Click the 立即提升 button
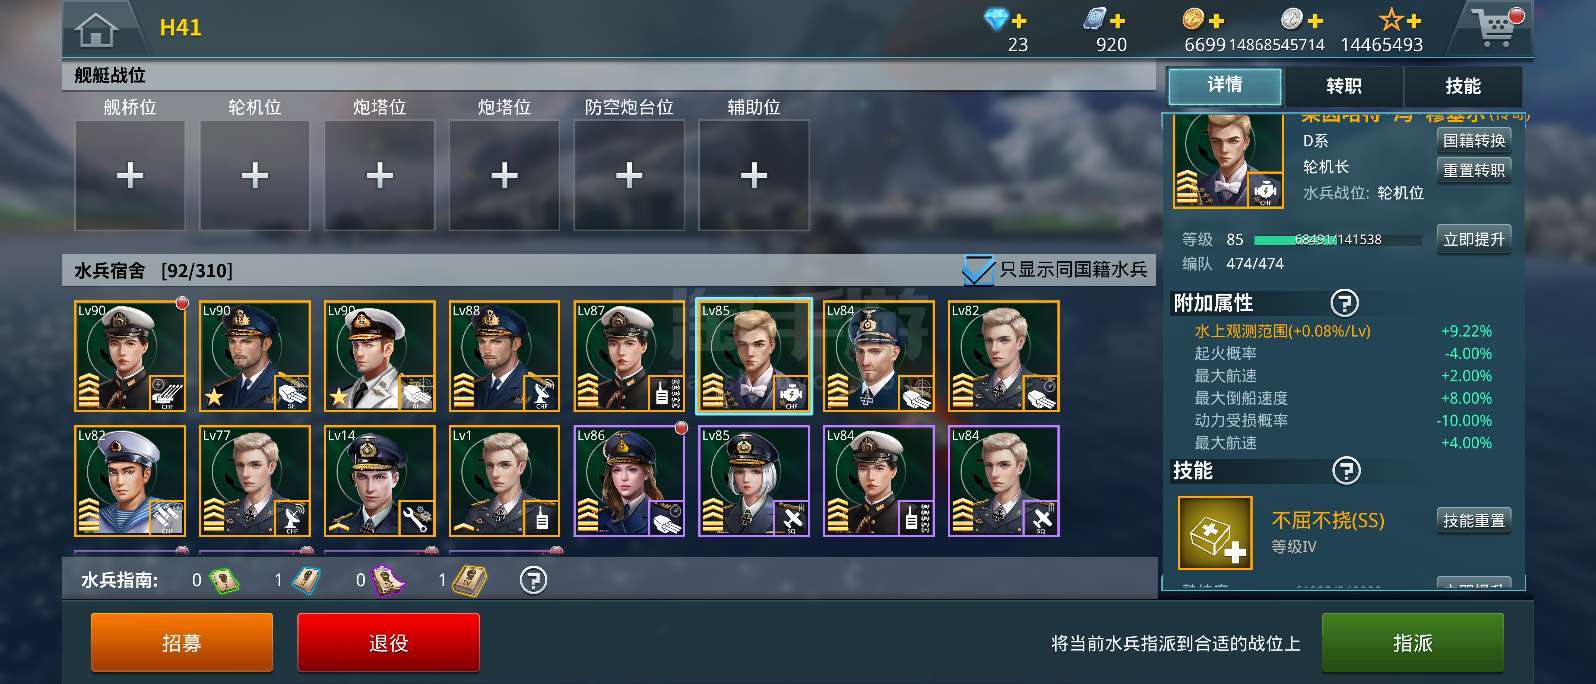Screen dimensions: 1596x684 click(x=1474, y=239)
